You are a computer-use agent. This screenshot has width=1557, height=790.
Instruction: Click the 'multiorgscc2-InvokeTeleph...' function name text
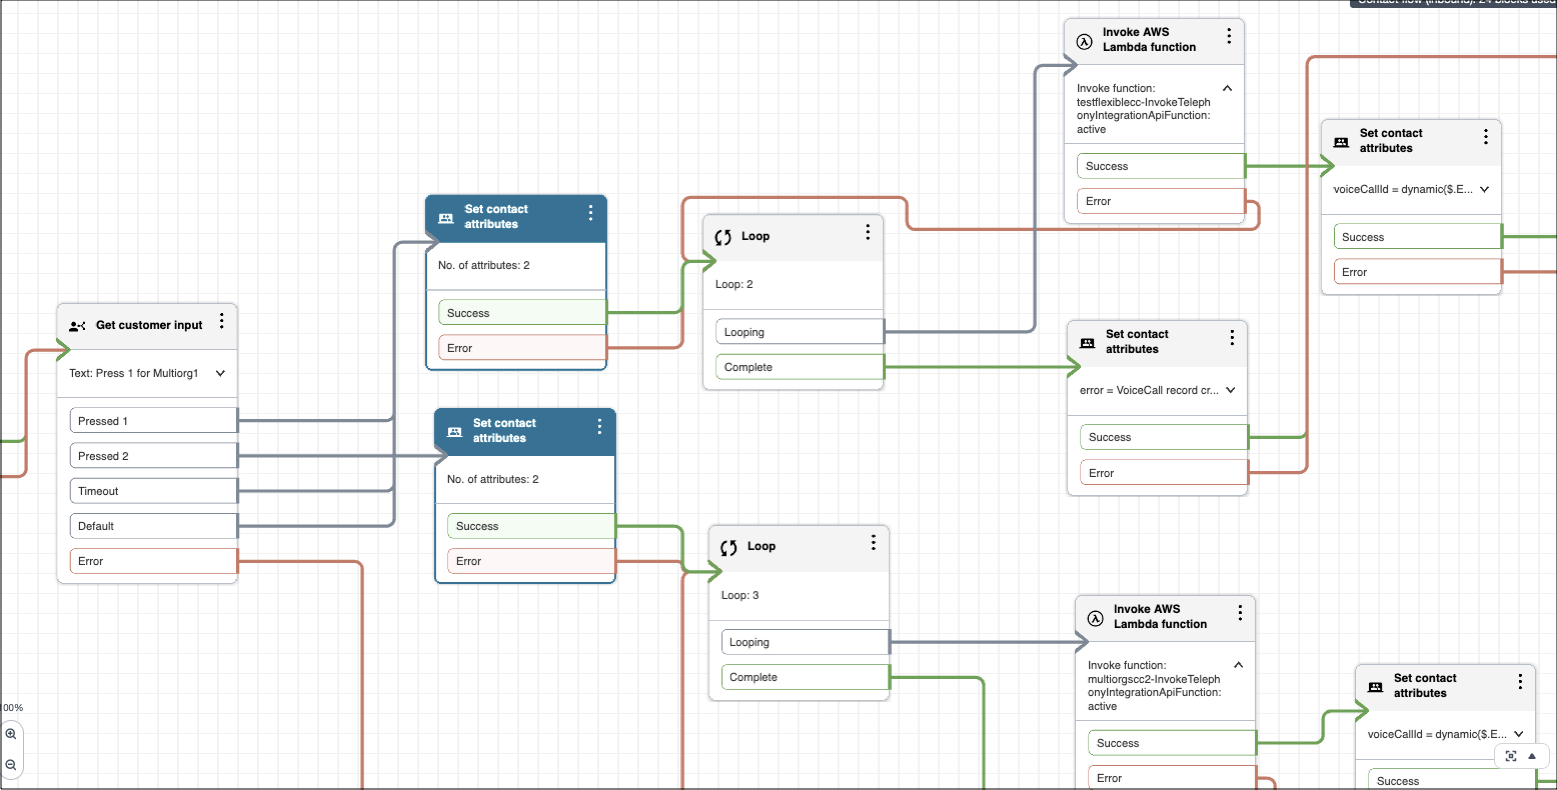pos(1154,686)
